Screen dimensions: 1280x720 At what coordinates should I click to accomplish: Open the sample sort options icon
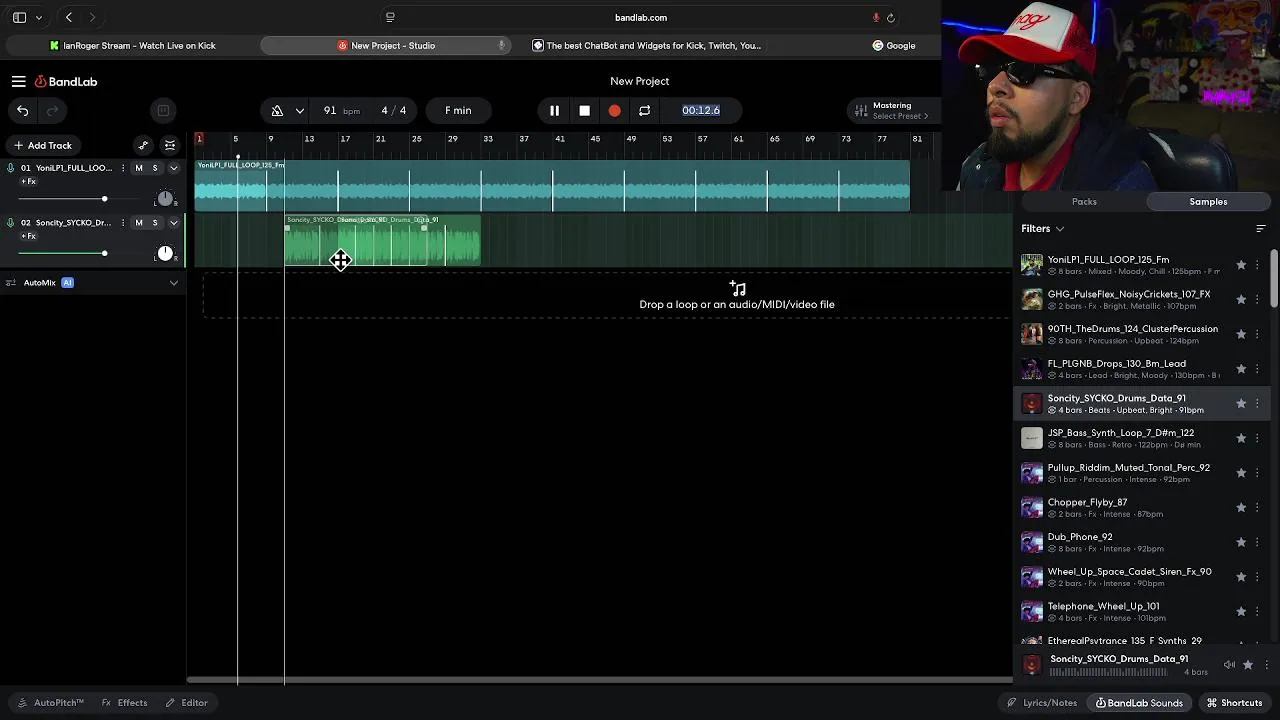pos(1260,229)
